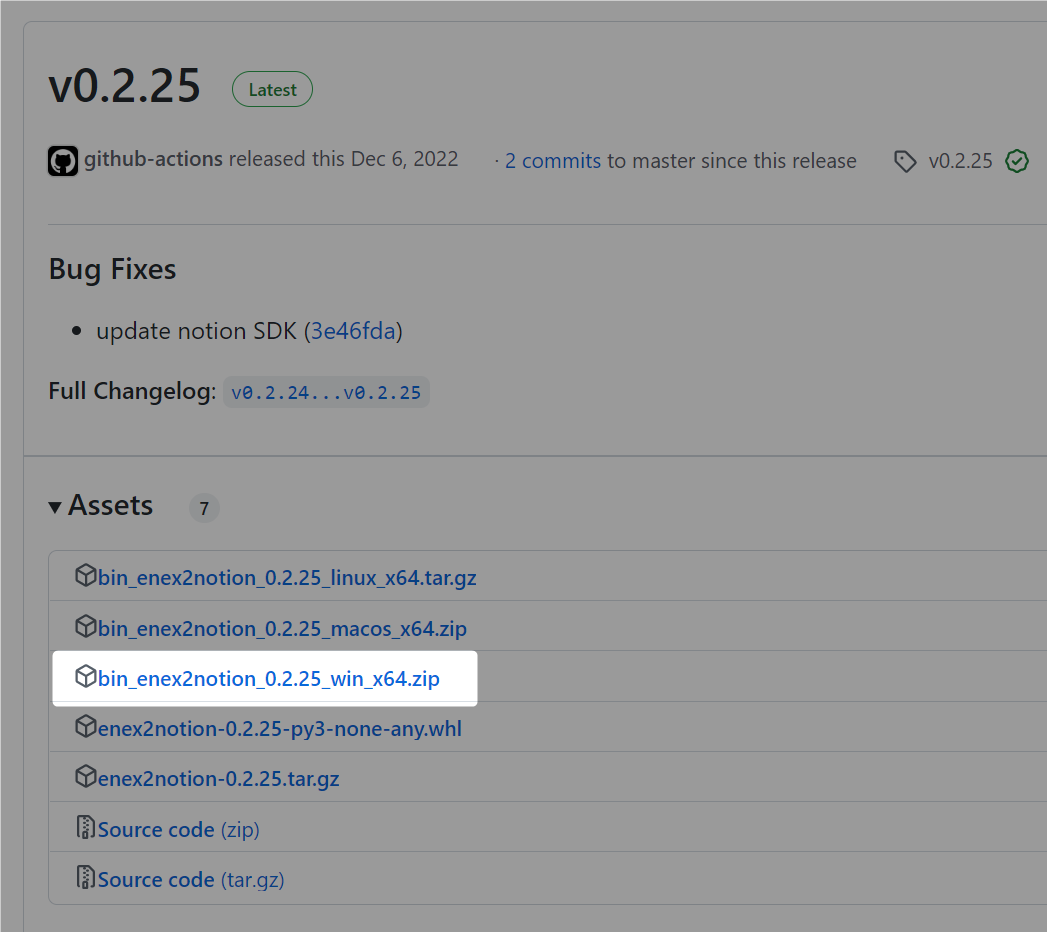Screen dimensions: 1047x932
Task: Open v0.2.24...v0.2.25 changelog comparison
Action: (x=326, y=393)
